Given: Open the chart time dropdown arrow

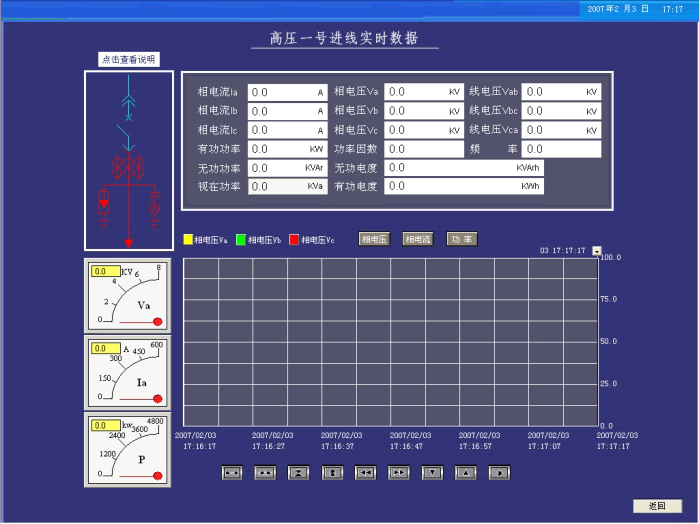Looking at the screenshot, I should pyautogui.click(x=596, y=250).
